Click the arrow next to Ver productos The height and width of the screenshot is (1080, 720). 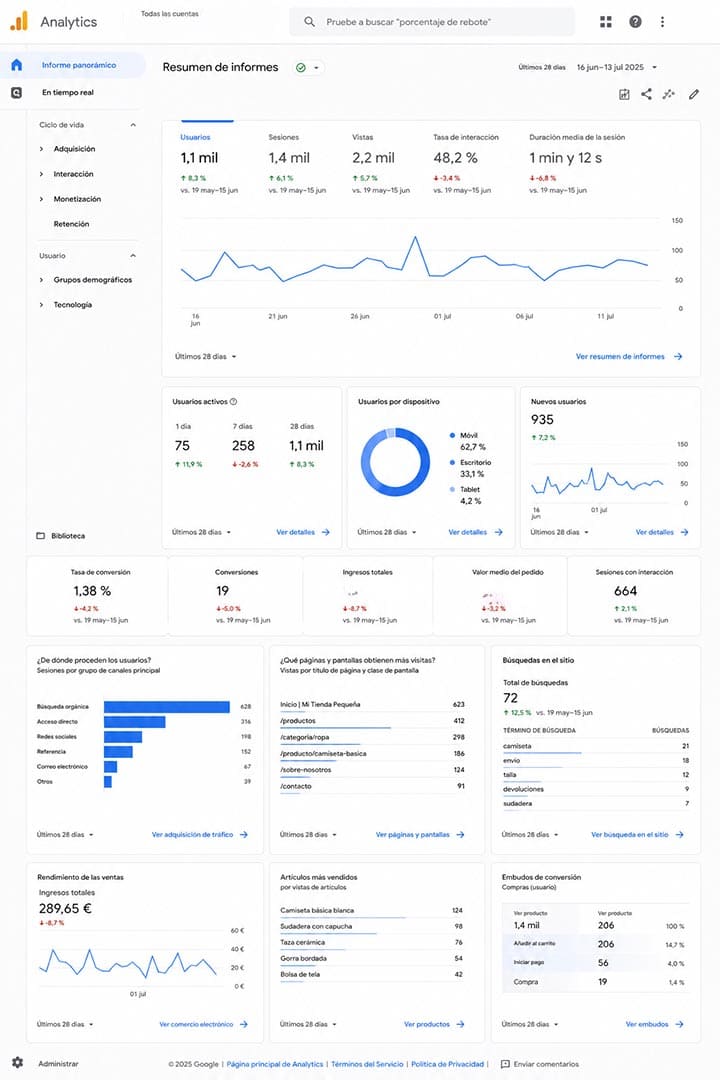(460, 1024)
